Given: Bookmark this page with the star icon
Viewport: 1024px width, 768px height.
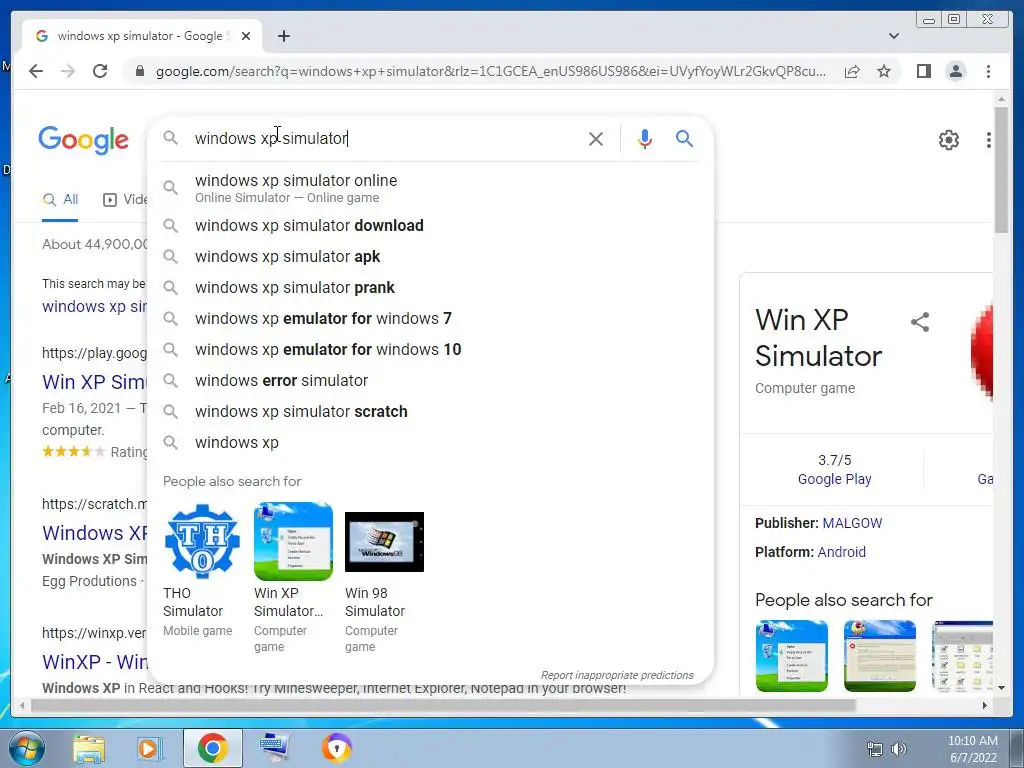Looking at the screenshot, I should pyautogui.click(x=884, y=71).
